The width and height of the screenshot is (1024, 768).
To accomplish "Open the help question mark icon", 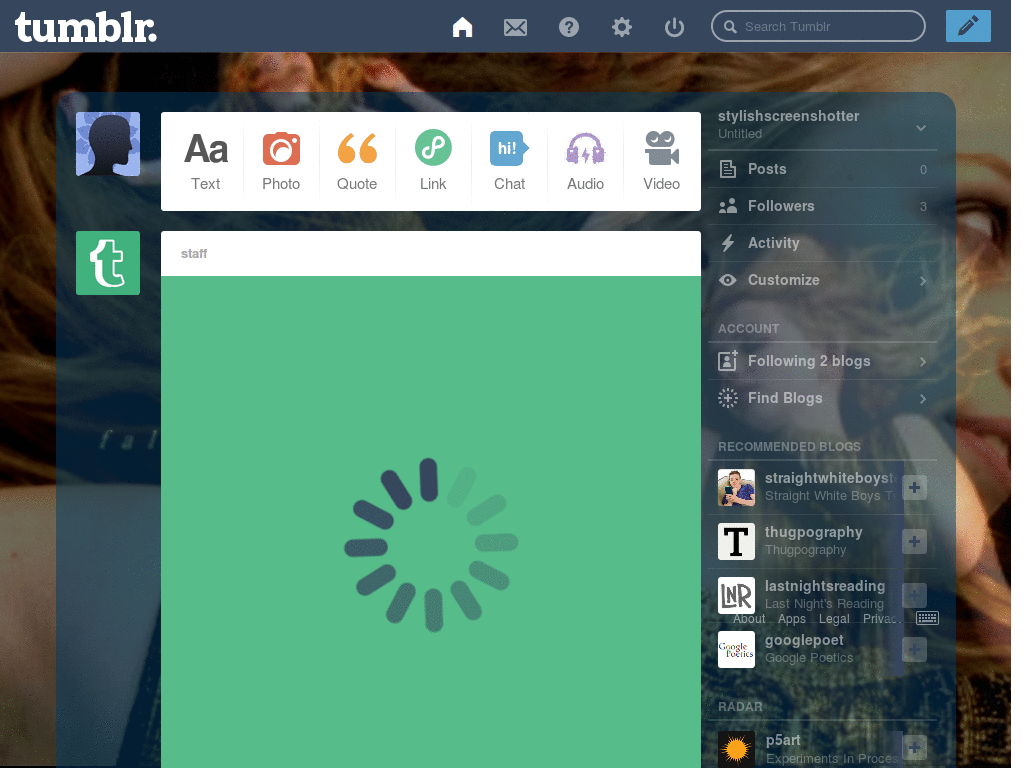I will (x=569, y=27).
